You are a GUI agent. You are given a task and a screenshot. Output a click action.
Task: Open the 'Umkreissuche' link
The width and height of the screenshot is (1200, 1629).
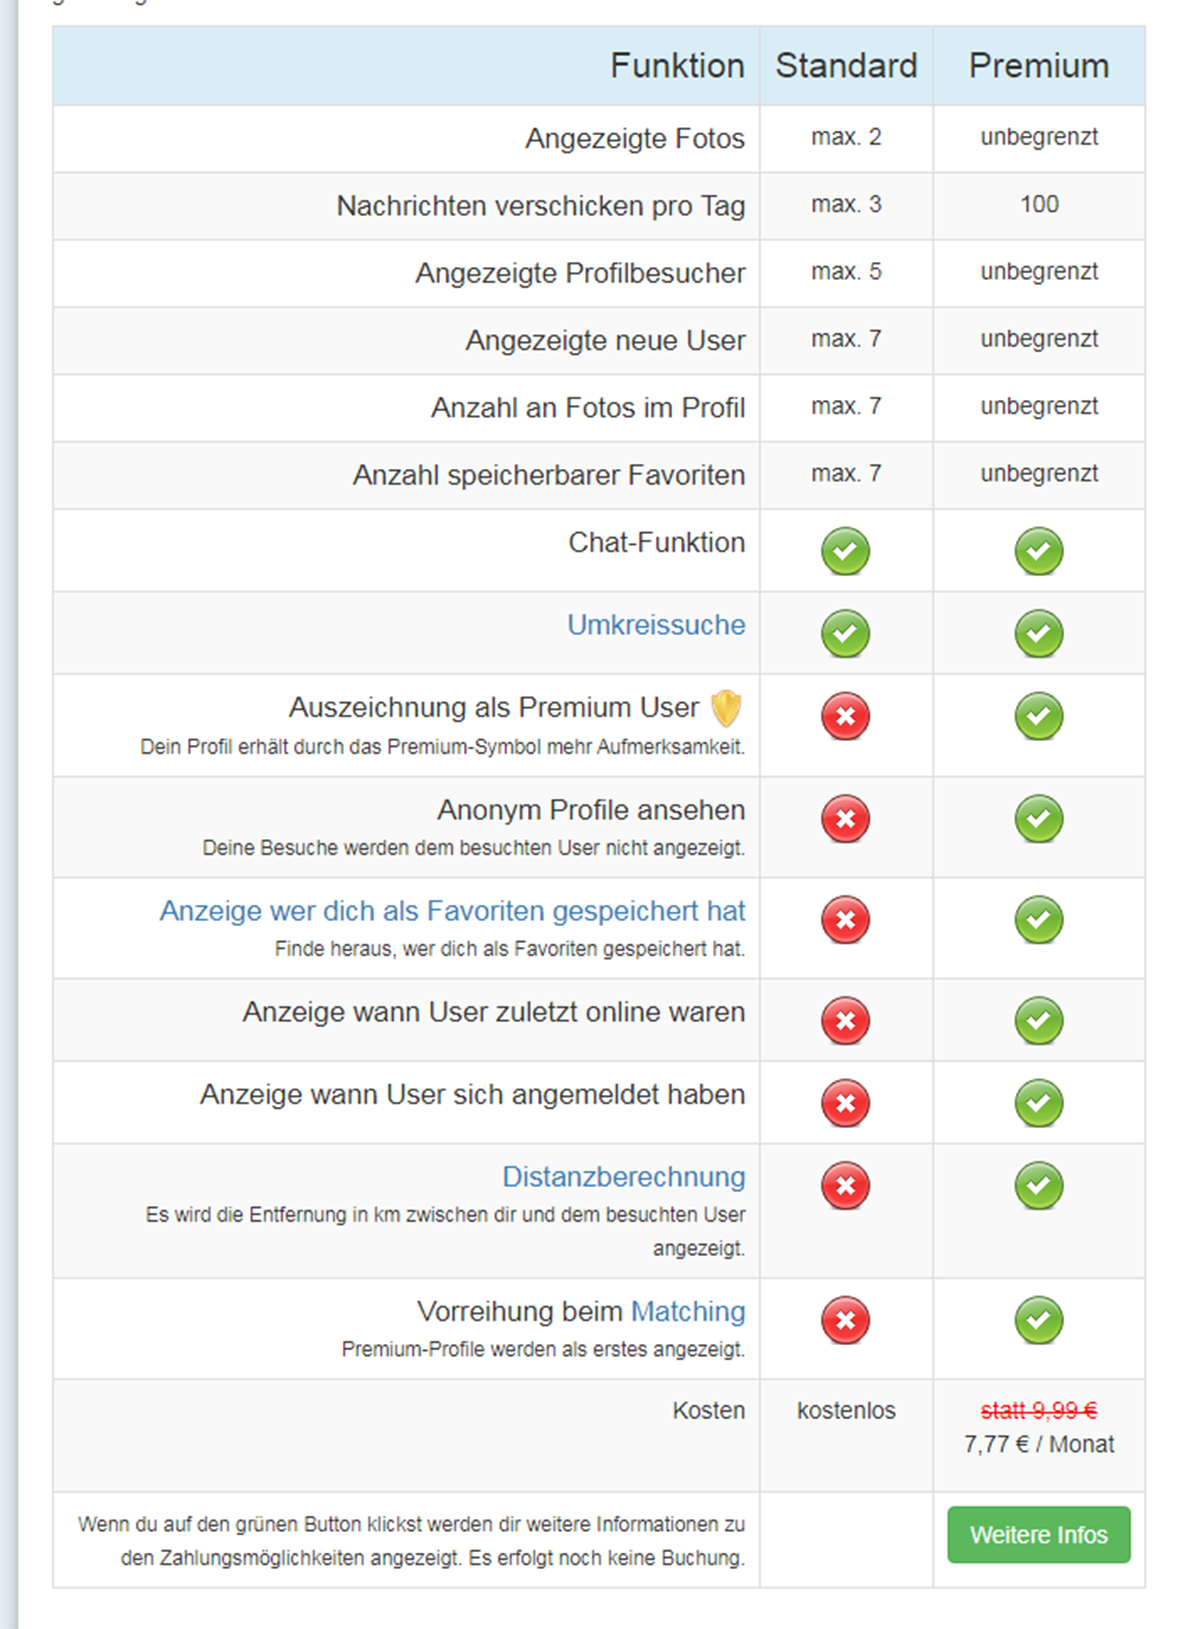656,625
